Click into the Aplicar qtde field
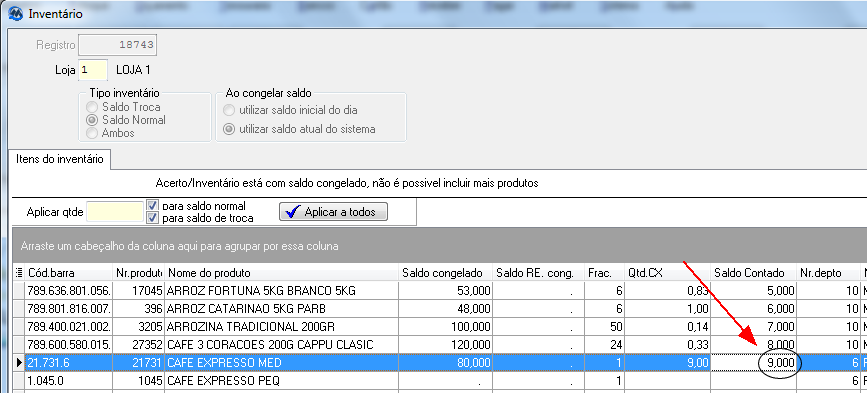Image resolution: width=867 pixels, height=393 pixels. pyautogui.click(x=115, y=212)
